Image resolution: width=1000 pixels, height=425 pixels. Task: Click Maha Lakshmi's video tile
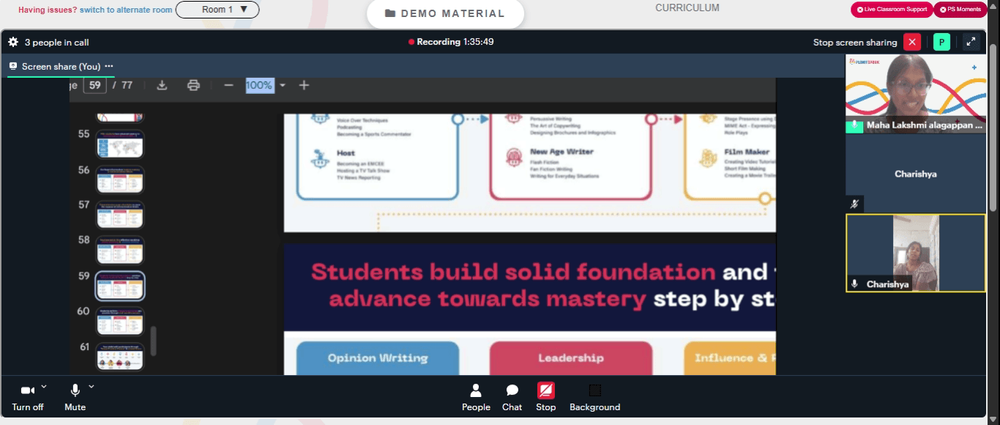pos(915,93)
